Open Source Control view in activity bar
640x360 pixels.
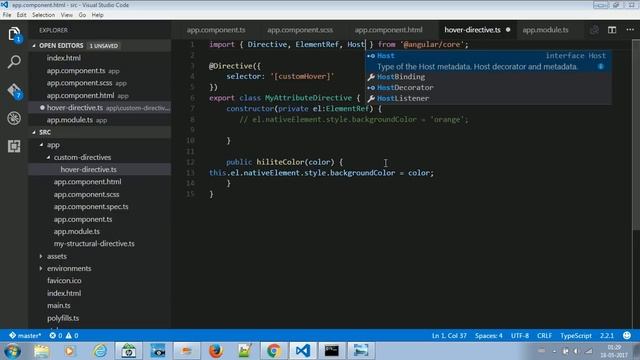[14, 91]
